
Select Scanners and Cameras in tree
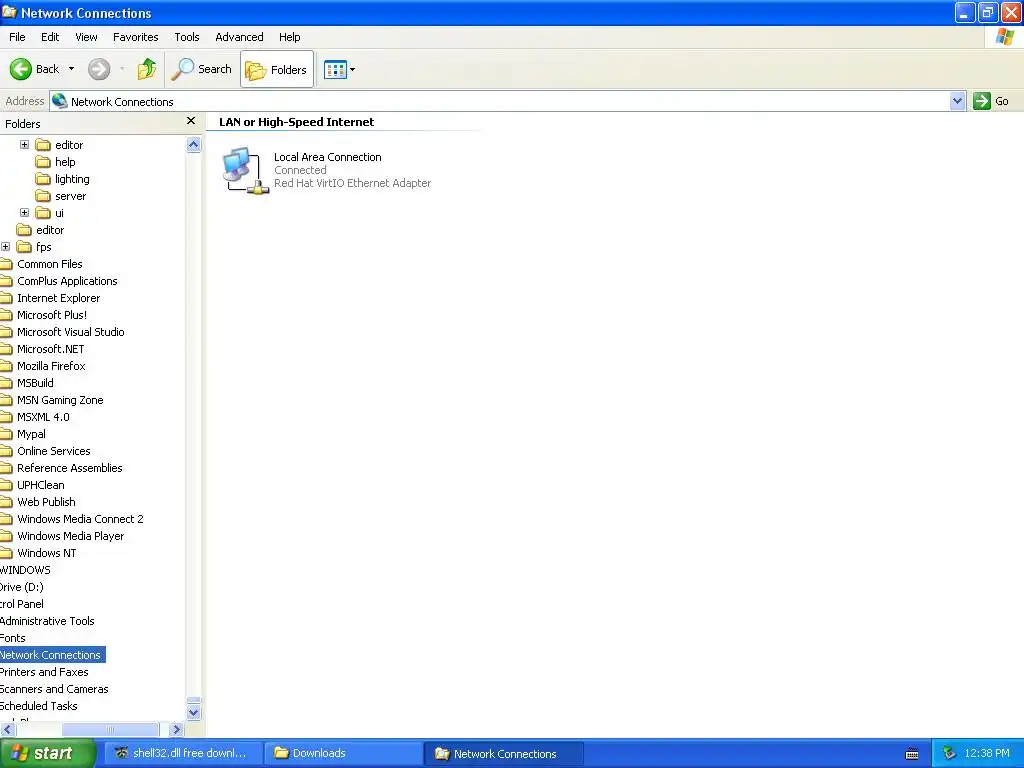54,688
